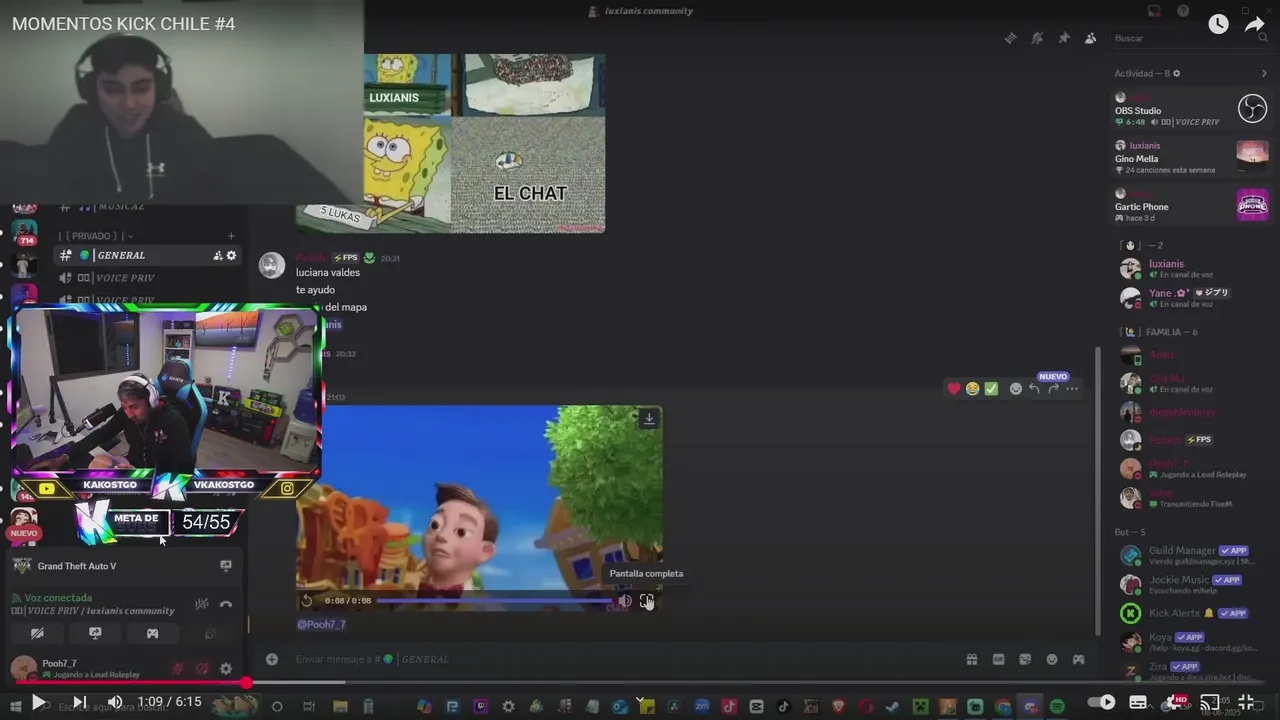Start an activity in voice panel
Screen dimensions: 1280x720
pyautogui.click(x=152, y=633)
